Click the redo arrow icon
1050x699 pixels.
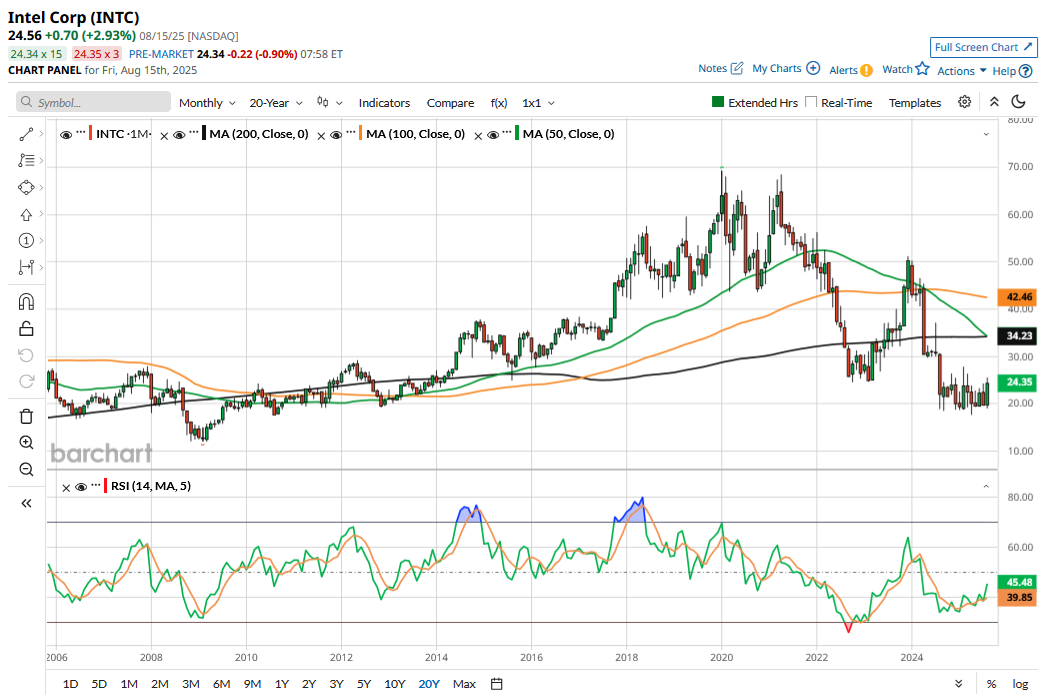(26, 381)
